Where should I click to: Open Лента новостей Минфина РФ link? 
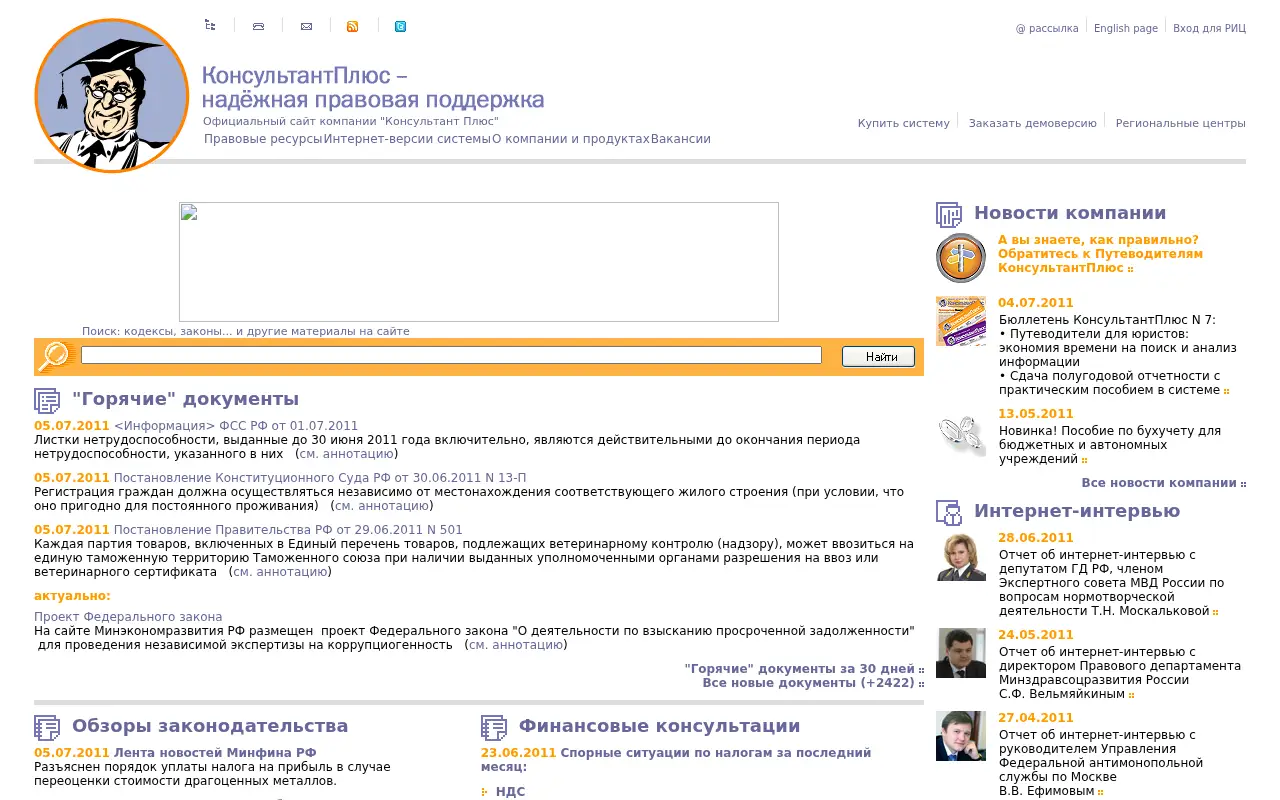click(215, 753)
